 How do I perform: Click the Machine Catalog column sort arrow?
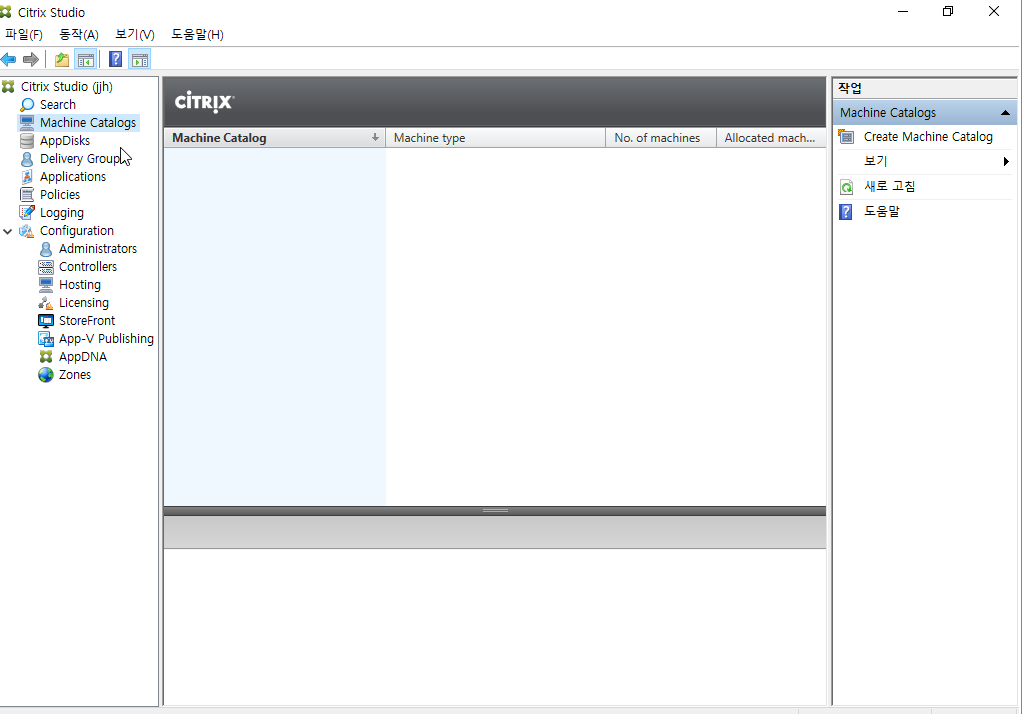click(x=375, y=138)
